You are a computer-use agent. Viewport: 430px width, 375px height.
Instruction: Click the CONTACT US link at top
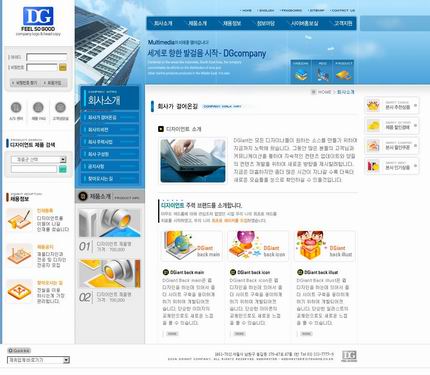pyautogui.click(x=343, y=11)
